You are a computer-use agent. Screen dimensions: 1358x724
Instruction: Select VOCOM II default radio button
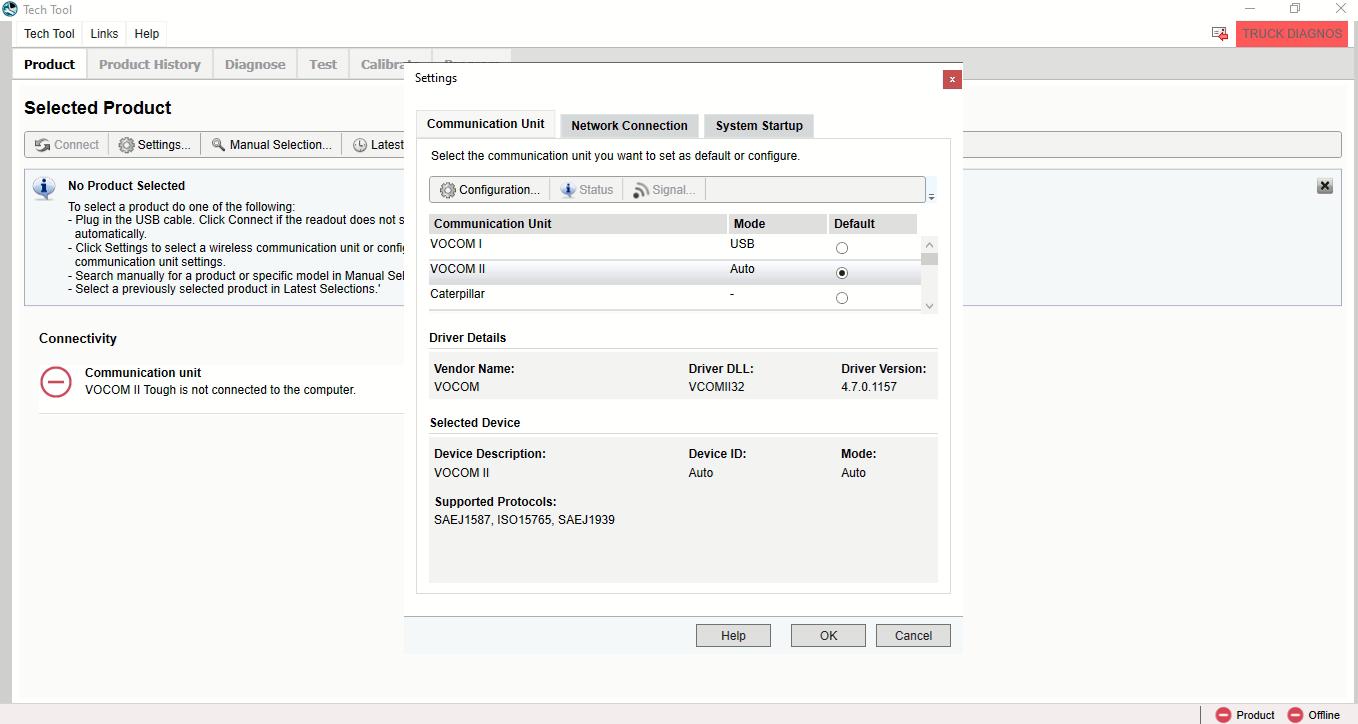(842, 273)
